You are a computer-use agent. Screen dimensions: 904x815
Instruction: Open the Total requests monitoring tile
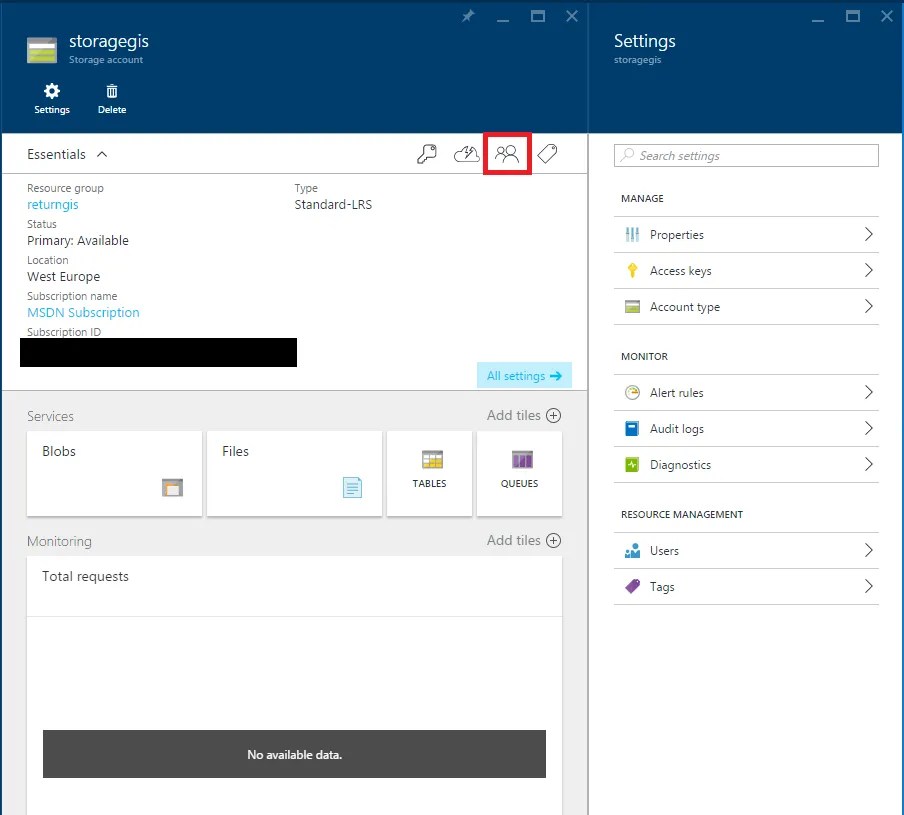point(294,685)
